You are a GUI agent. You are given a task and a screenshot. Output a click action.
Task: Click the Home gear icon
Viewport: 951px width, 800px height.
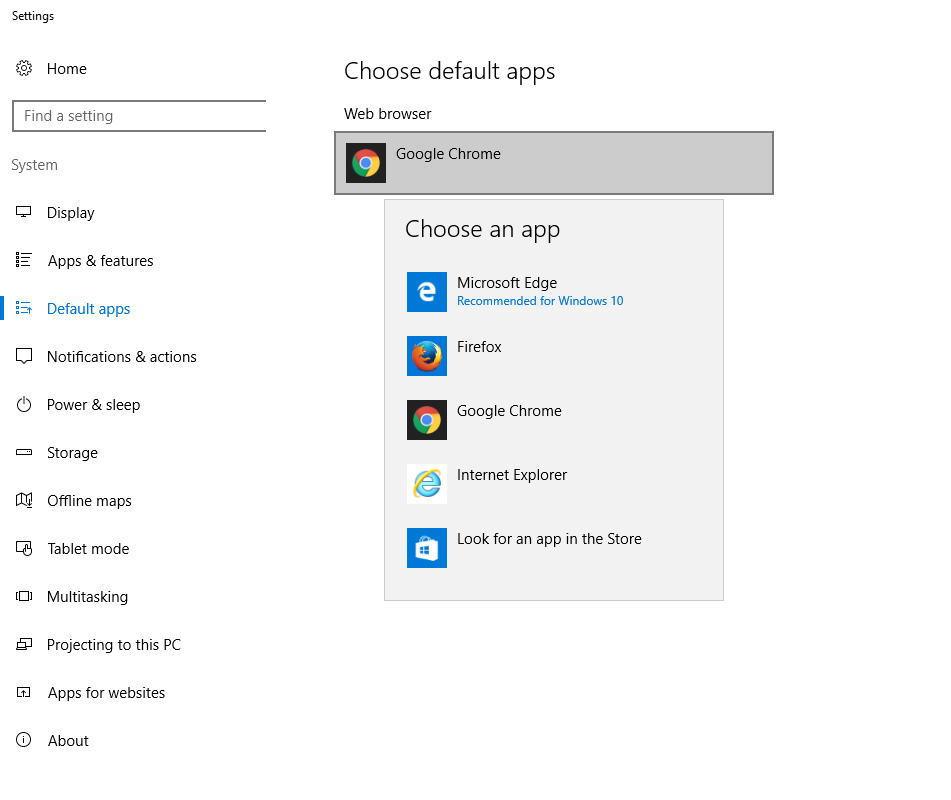(24, 69)
